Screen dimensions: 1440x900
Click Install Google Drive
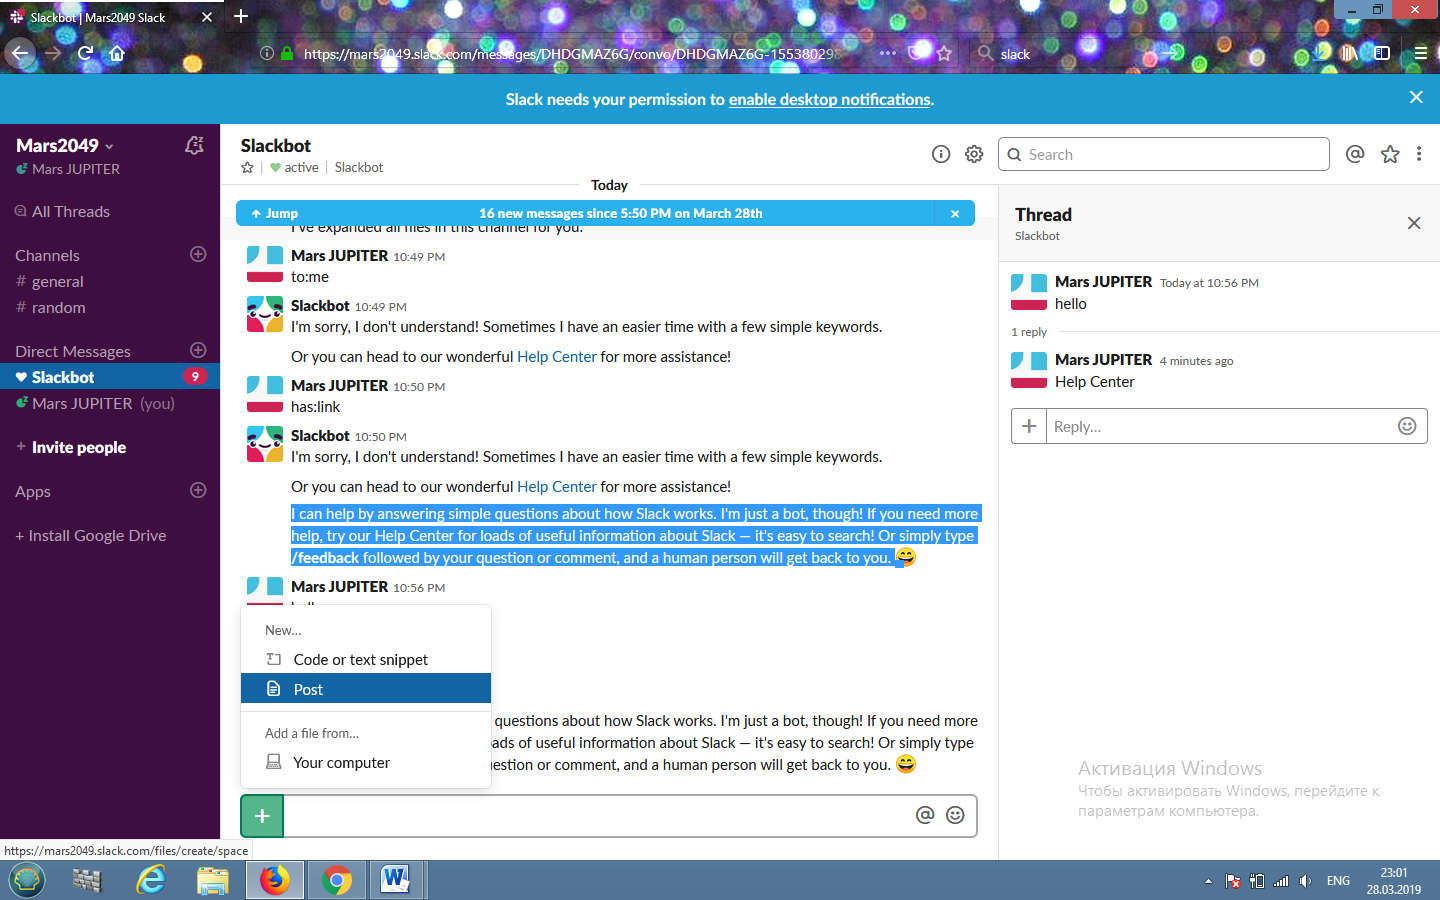tap(91, 535)
